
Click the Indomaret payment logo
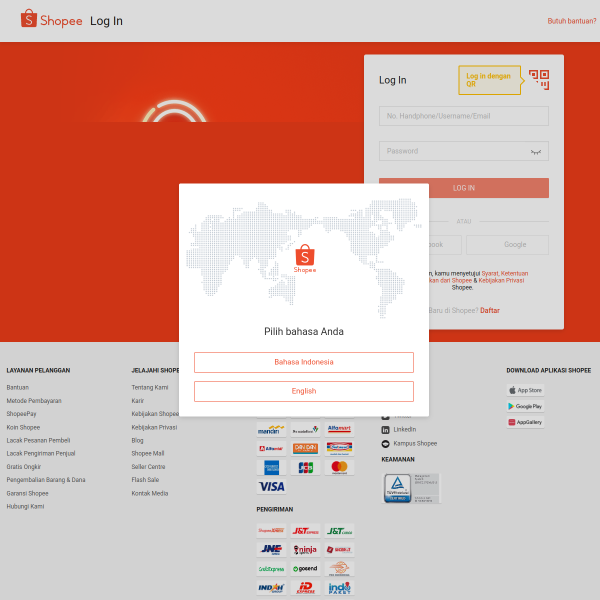click(339, 448)
